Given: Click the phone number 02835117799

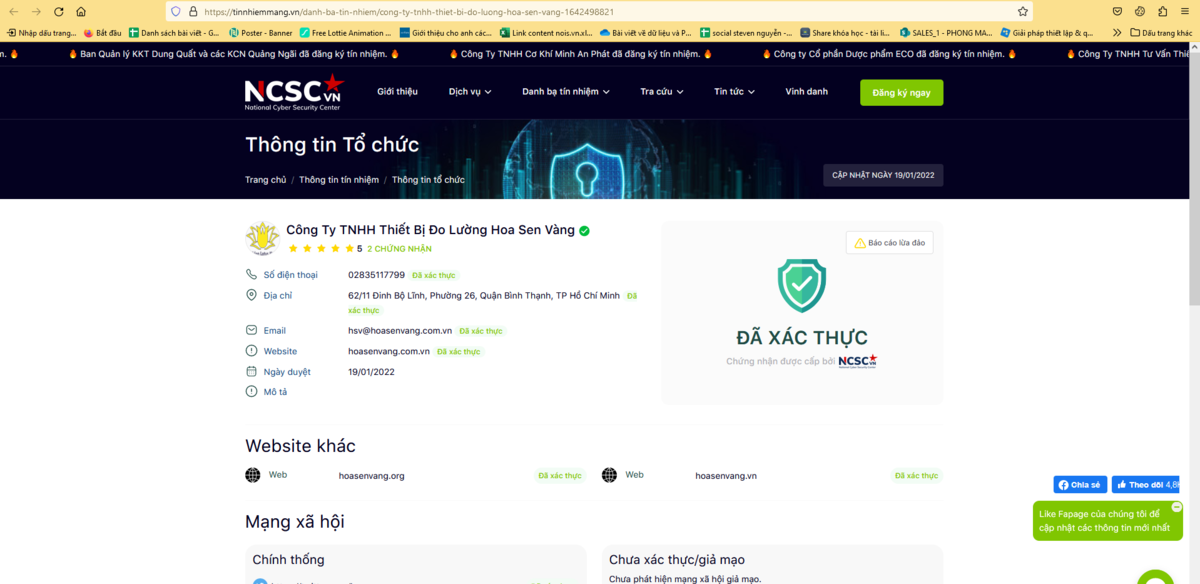Looking at the screenshot, I should point(376,274).
